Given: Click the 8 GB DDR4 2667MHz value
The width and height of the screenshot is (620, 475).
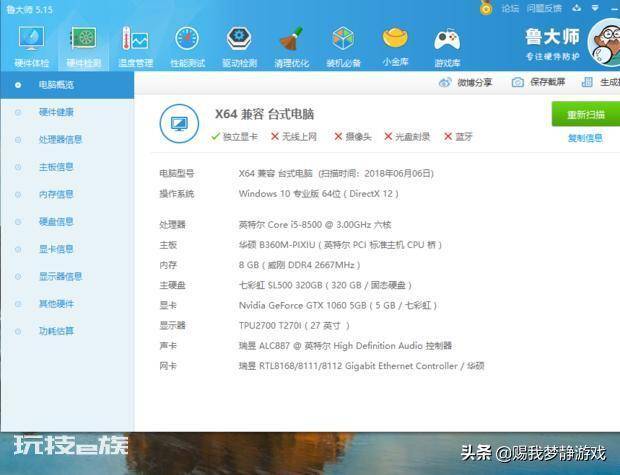Looking at the screenshot, I should coord(299,265).
